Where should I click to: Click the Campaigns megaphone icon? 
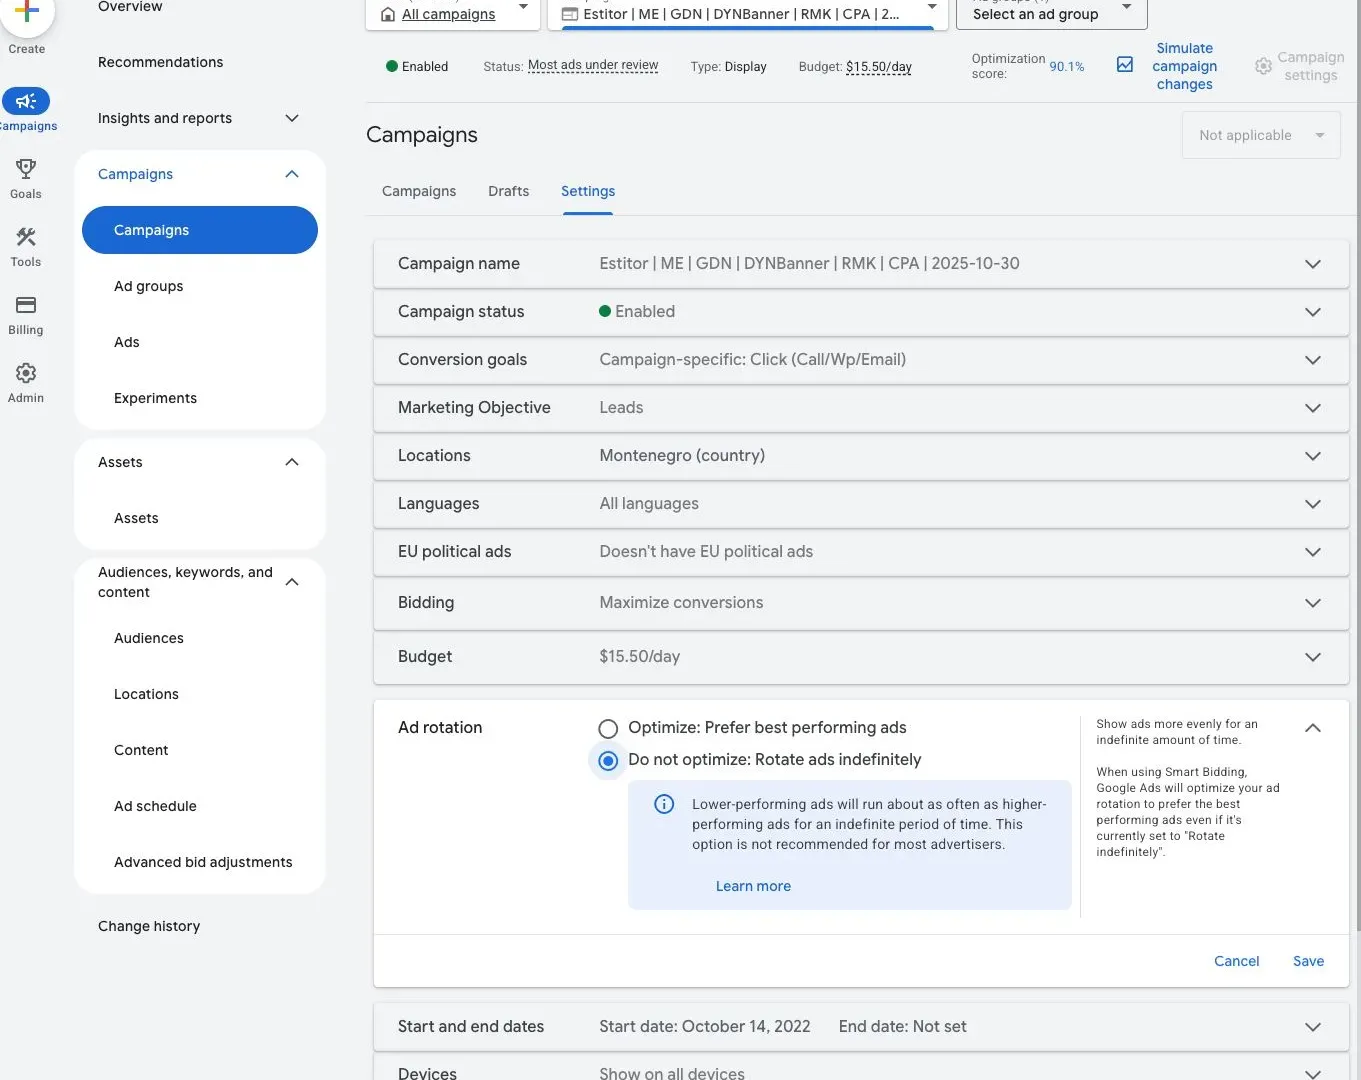(26, 101)
